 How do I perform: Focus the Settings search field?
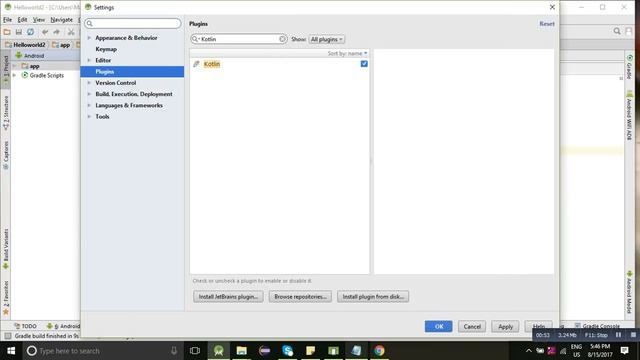(x=133, y=23)
